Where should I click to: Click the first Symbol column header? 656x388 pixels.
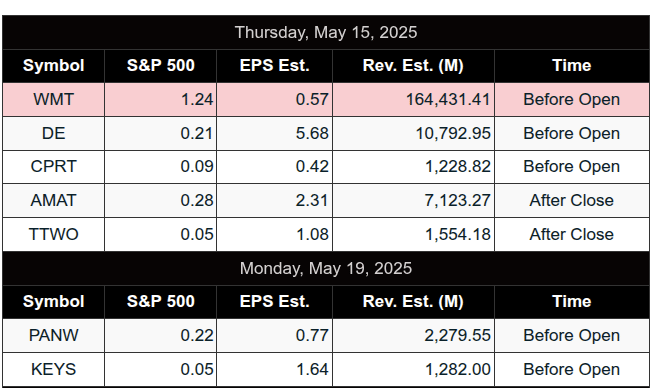[x=54, y=66]
